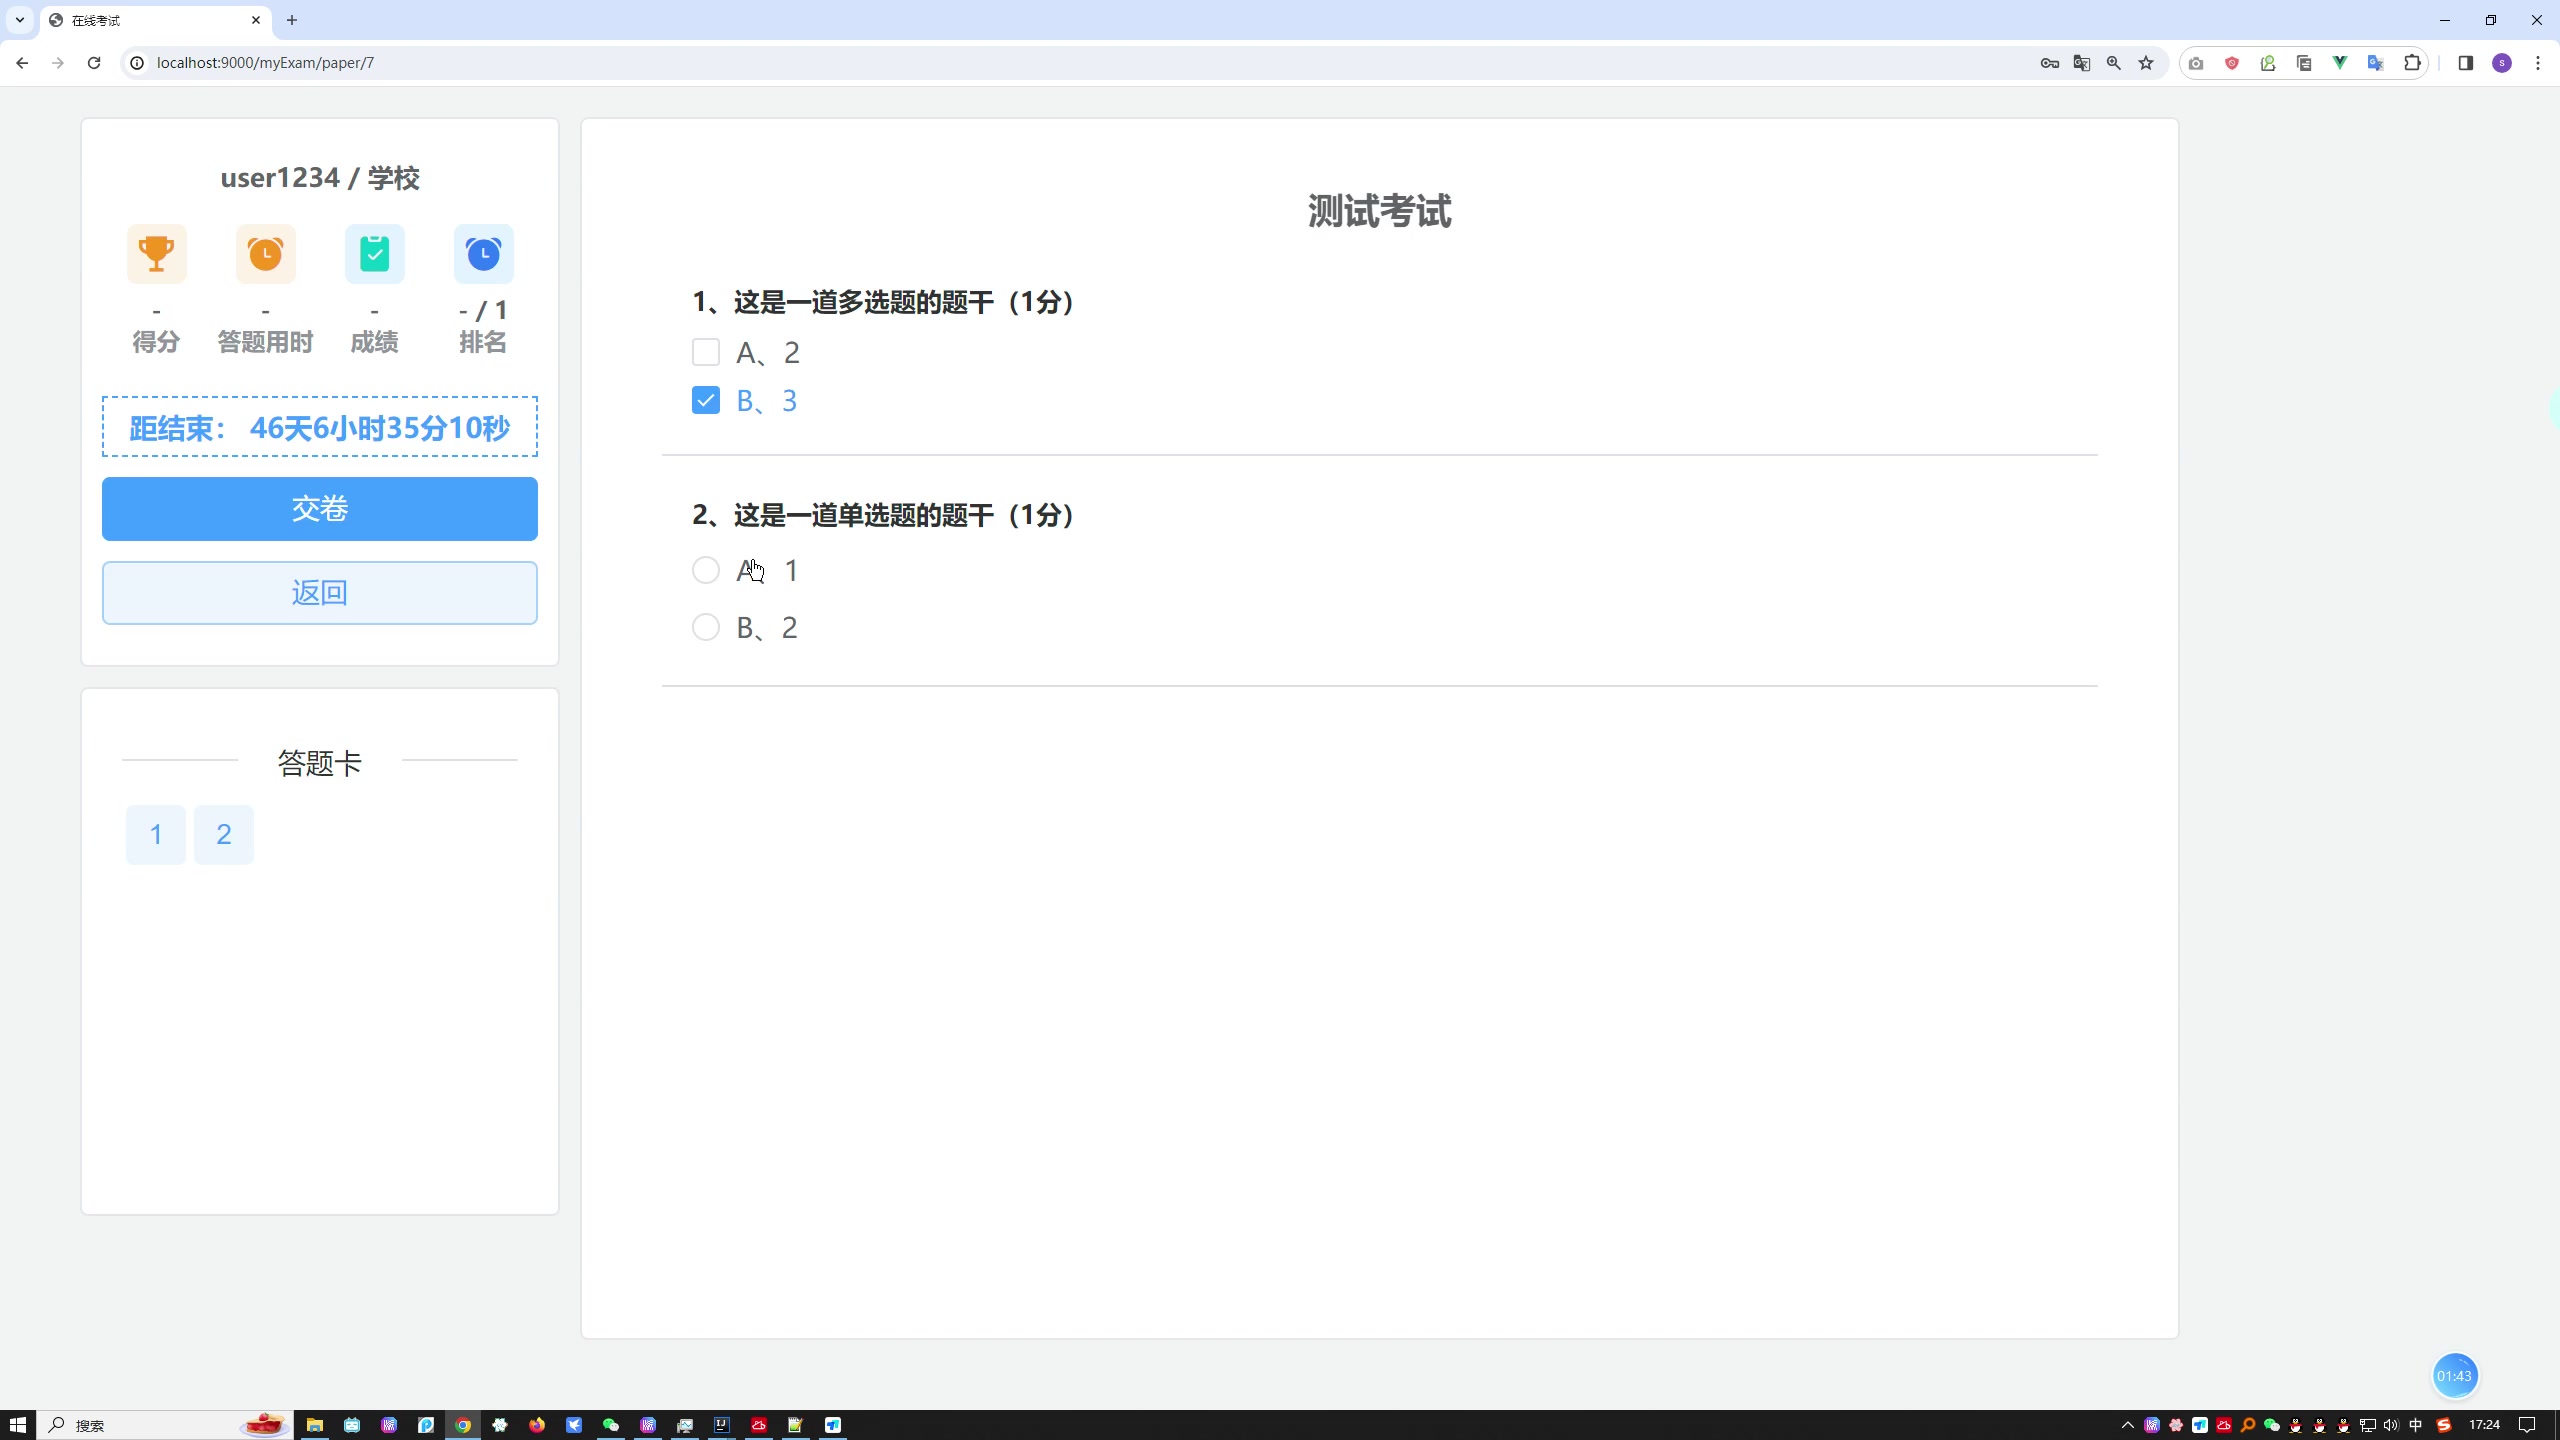Expand the tab search dropdown arrow
This screenshot has height=1440, width=2560.
click(x=20, y=20)
